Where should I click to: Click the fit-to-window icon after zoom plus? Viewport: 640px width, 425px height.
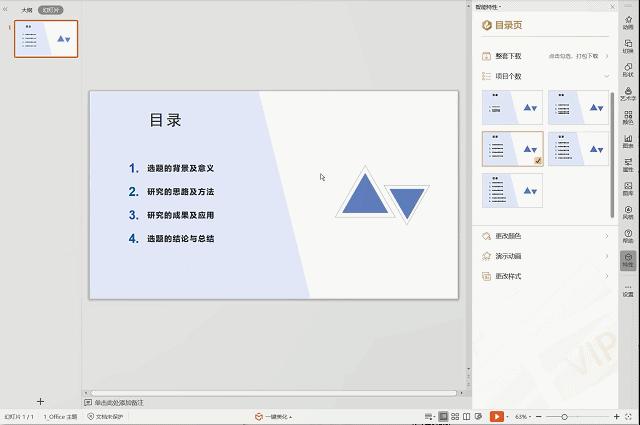629,416
